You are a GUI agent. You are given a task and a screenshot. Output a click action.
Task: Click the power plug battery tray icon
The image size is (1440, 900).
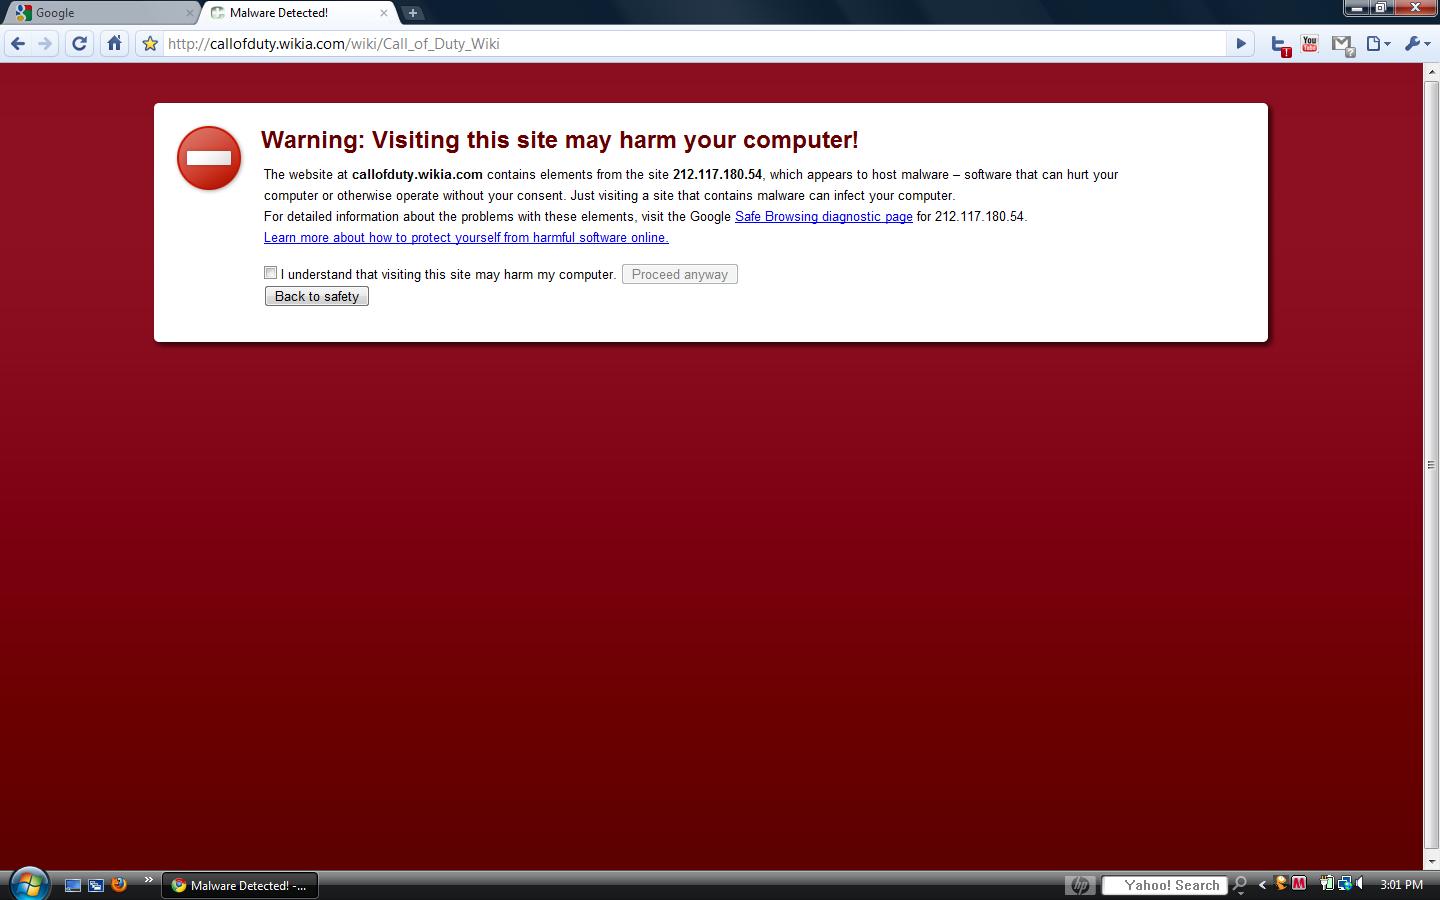tap(1327, 883)
